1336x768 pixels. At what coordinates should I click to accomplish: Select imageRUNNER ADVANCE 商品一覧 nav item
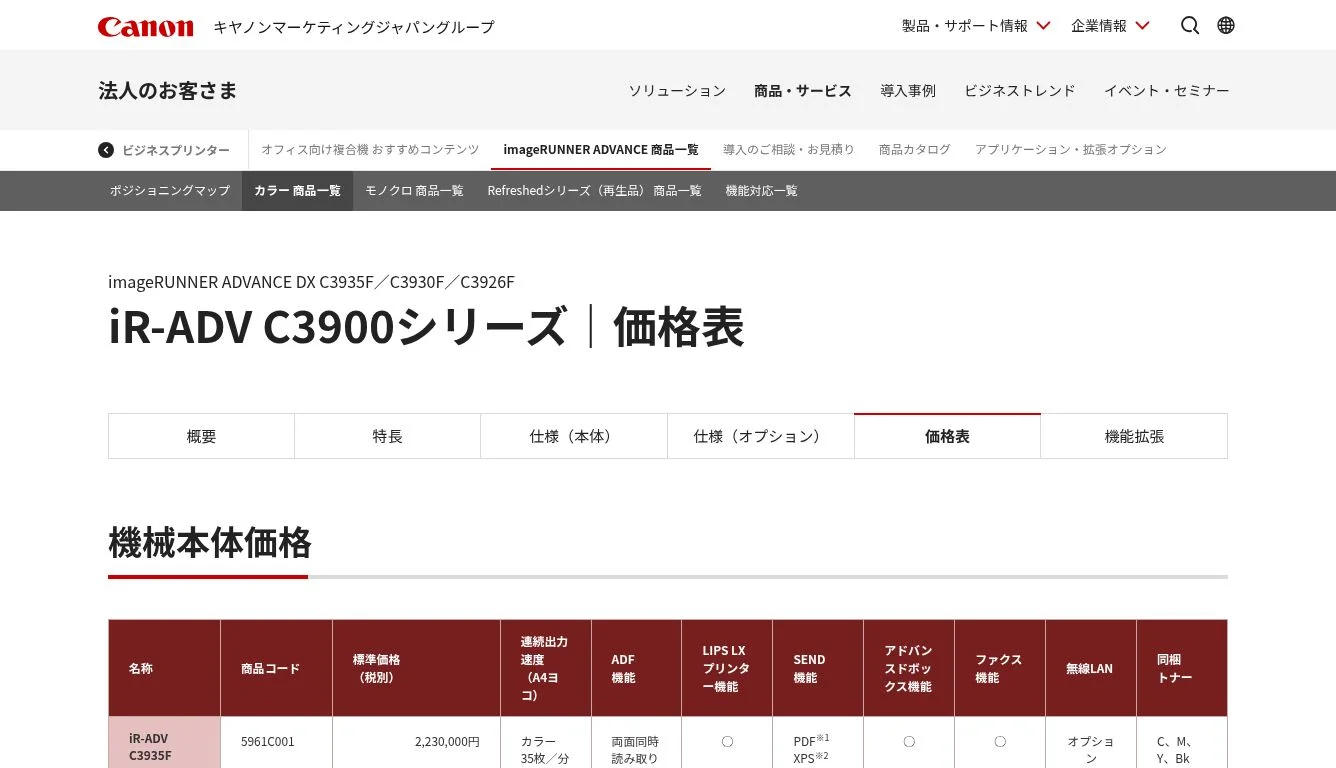(x=601, y=150)
